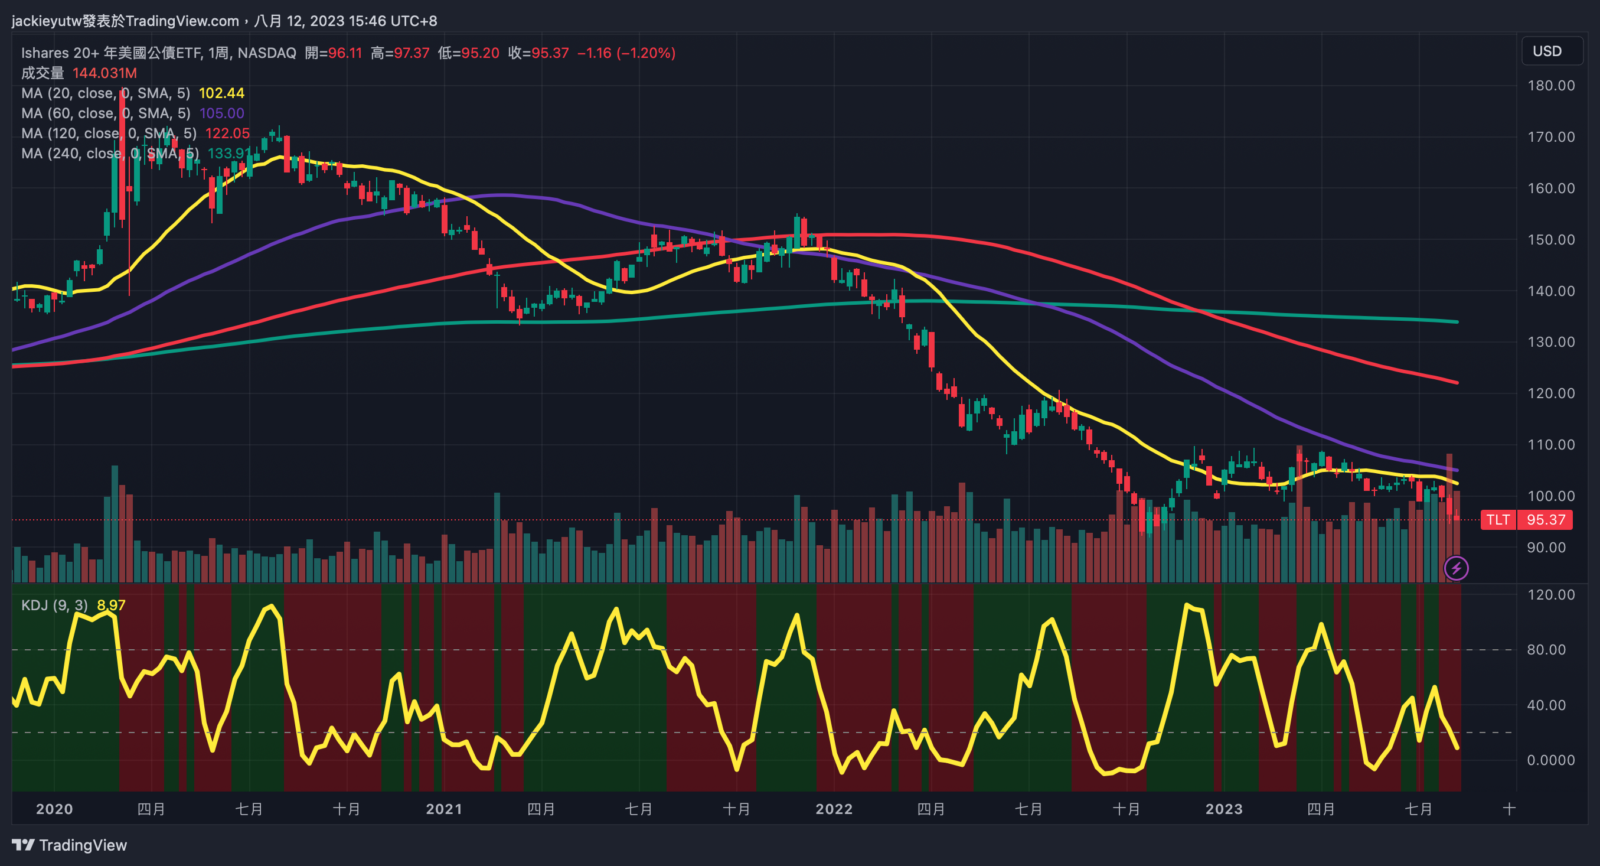Click the yellow 102.44 MA value
Viewport: 1600px width, 866px height.
pos(221,93)
